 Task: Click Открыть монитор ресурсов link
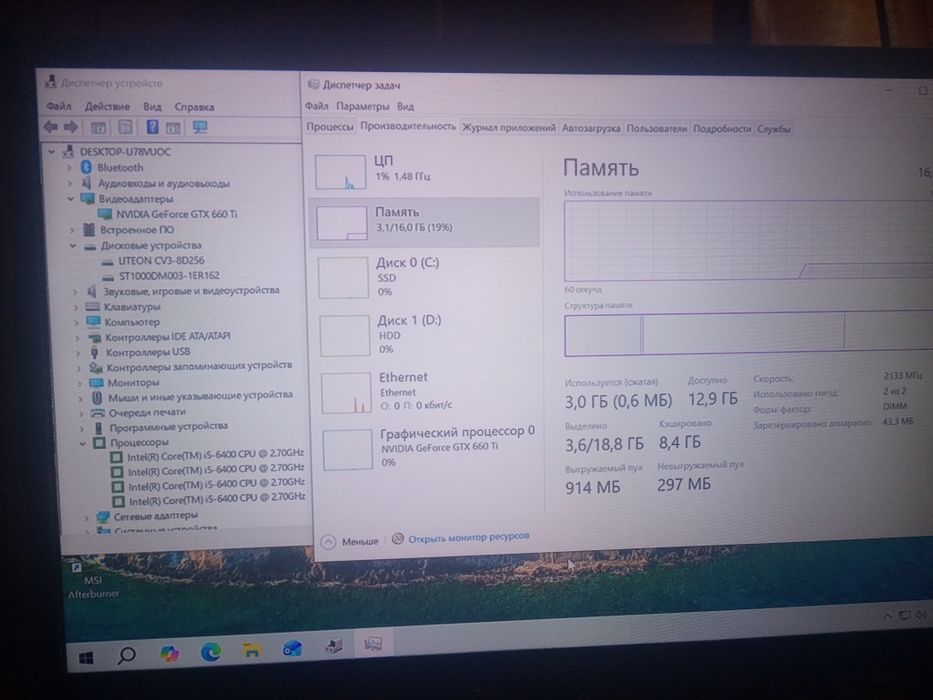(x=468, y=537)
